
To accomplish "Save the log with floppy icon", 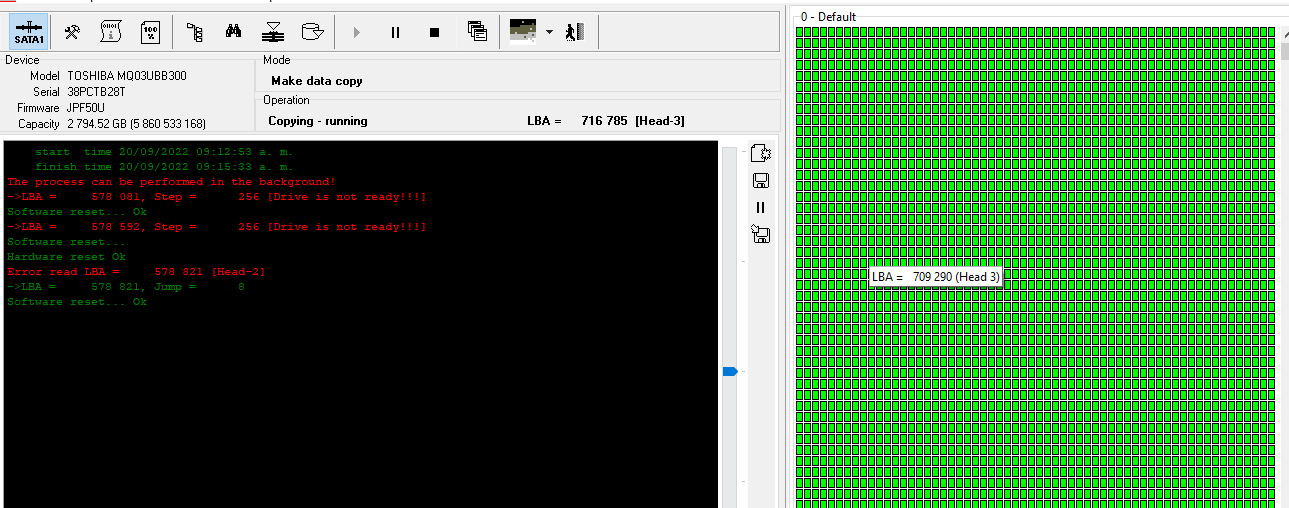I will click(x=760, y=181).
